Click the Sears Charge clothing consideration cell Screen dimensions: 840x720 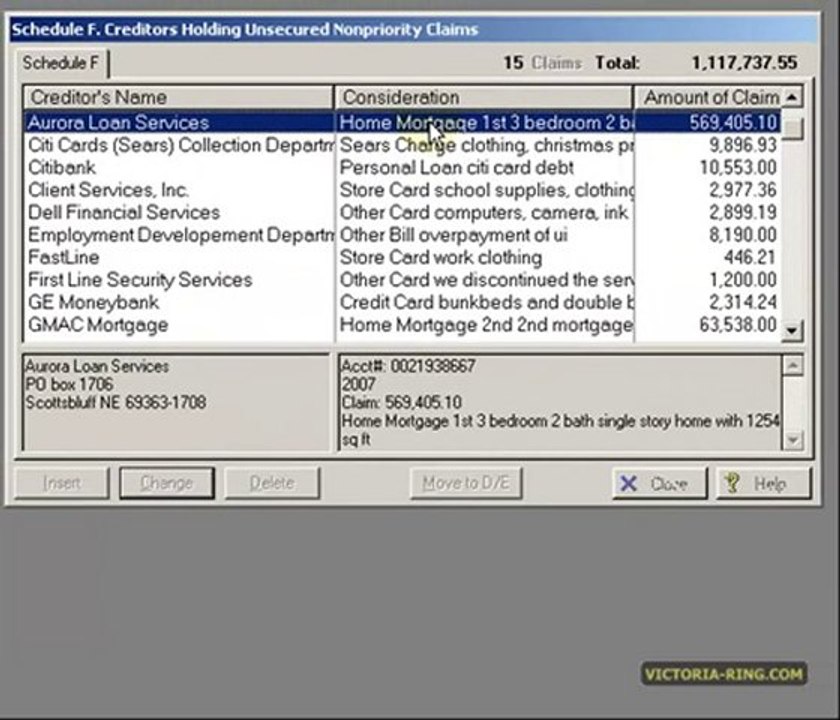pos(485,145)
